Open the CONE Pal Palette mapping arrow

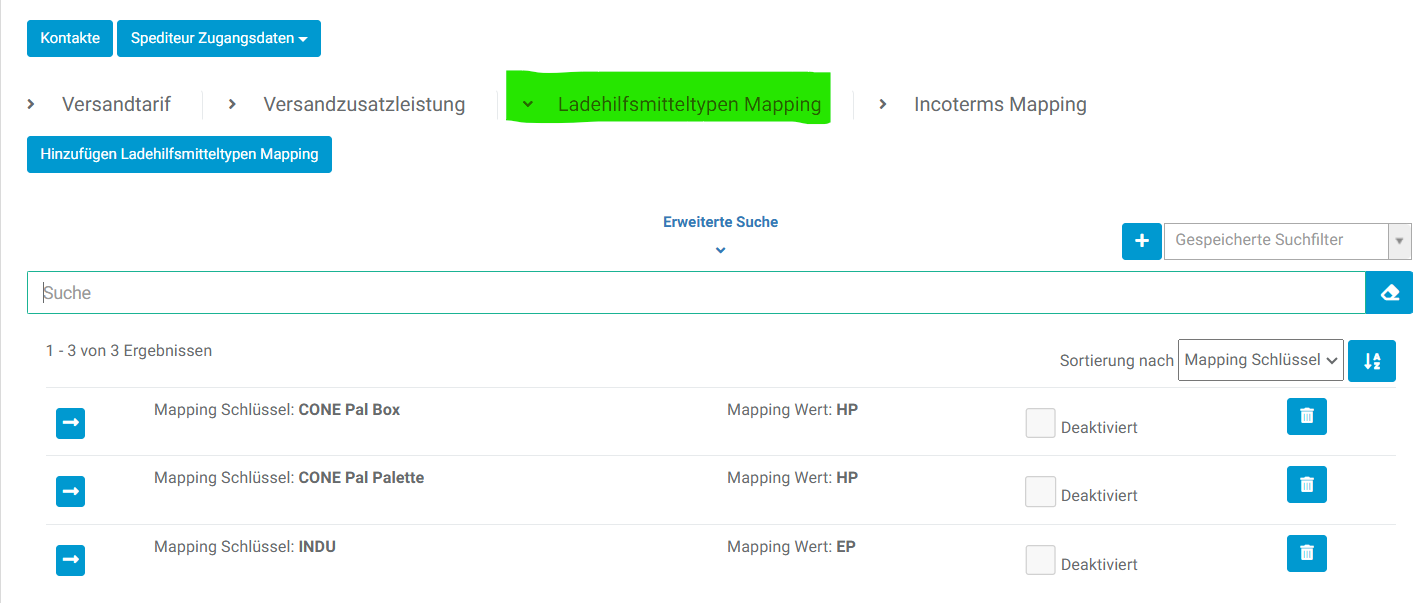click(70, 491)
